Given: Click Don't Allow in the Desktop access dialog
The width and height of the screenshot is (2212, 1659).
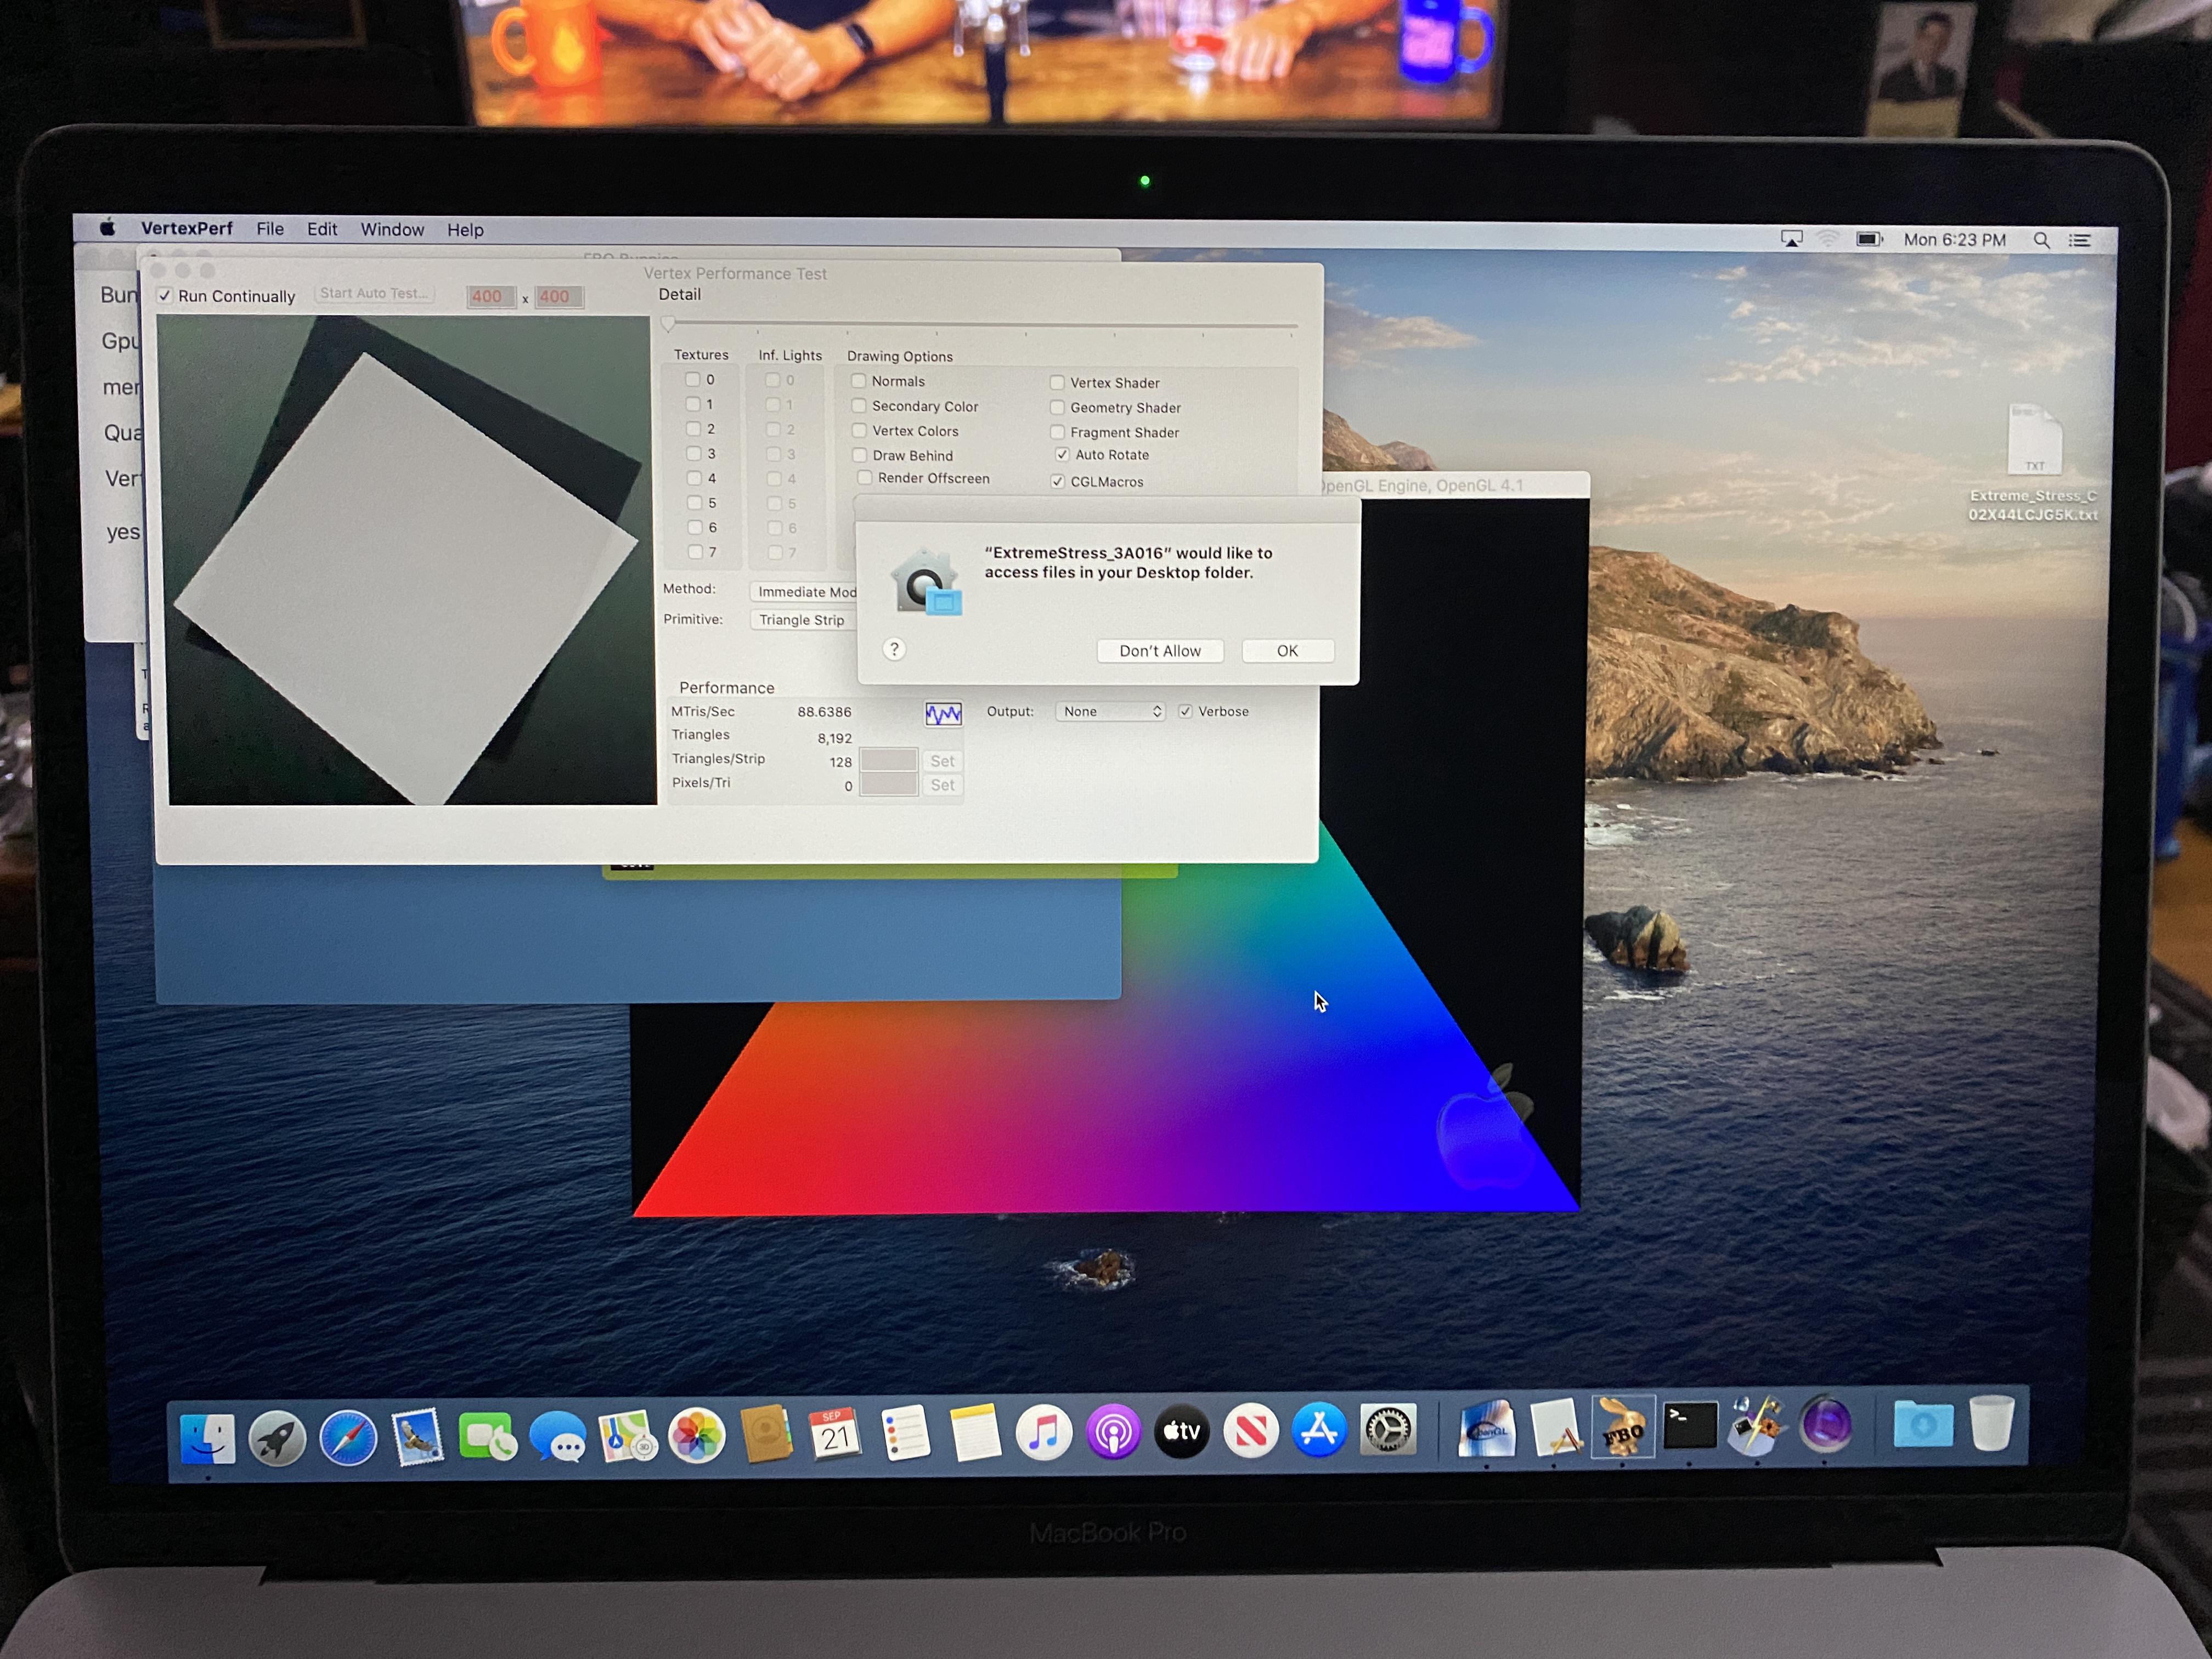Looking at the screenshot, I should tap(1160, 650).
